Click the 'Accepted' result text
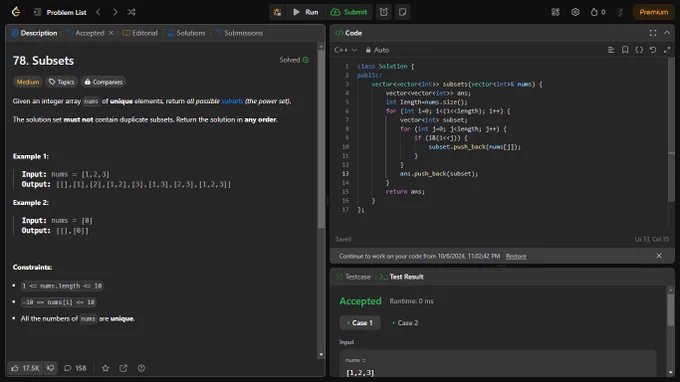Image resolution: width=680 pixels, height=382 pixels. (x=360, y=301)
